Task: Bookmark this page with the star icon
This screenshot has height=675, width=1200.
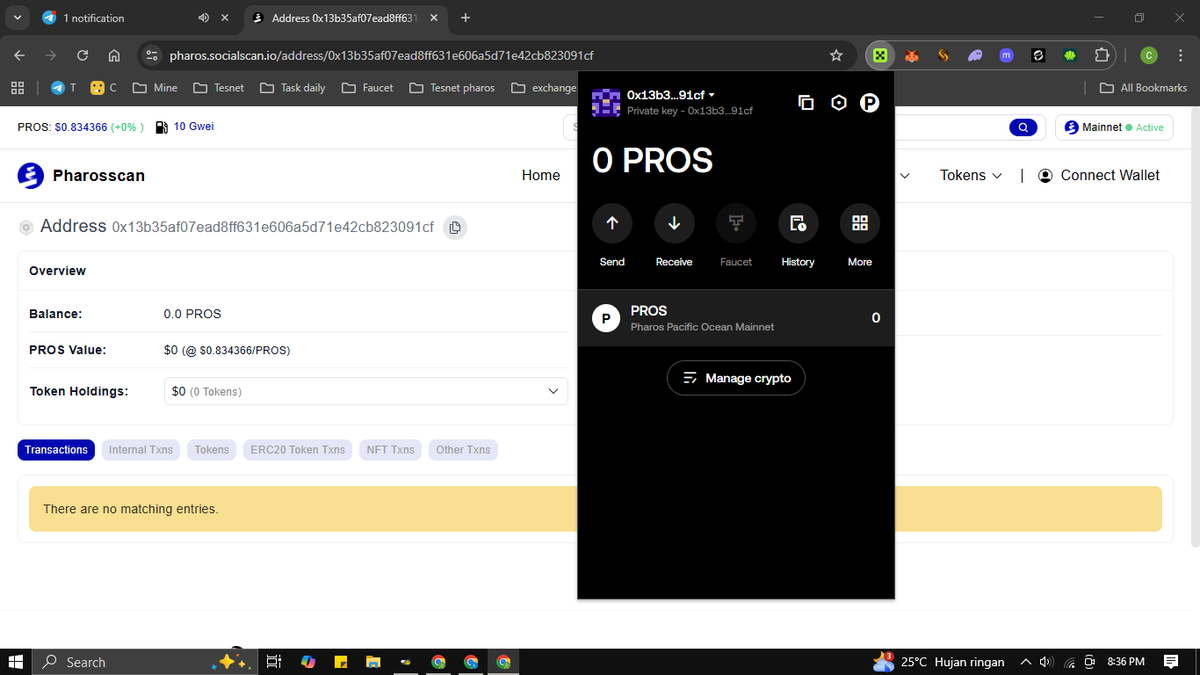Action: [837, 56]
